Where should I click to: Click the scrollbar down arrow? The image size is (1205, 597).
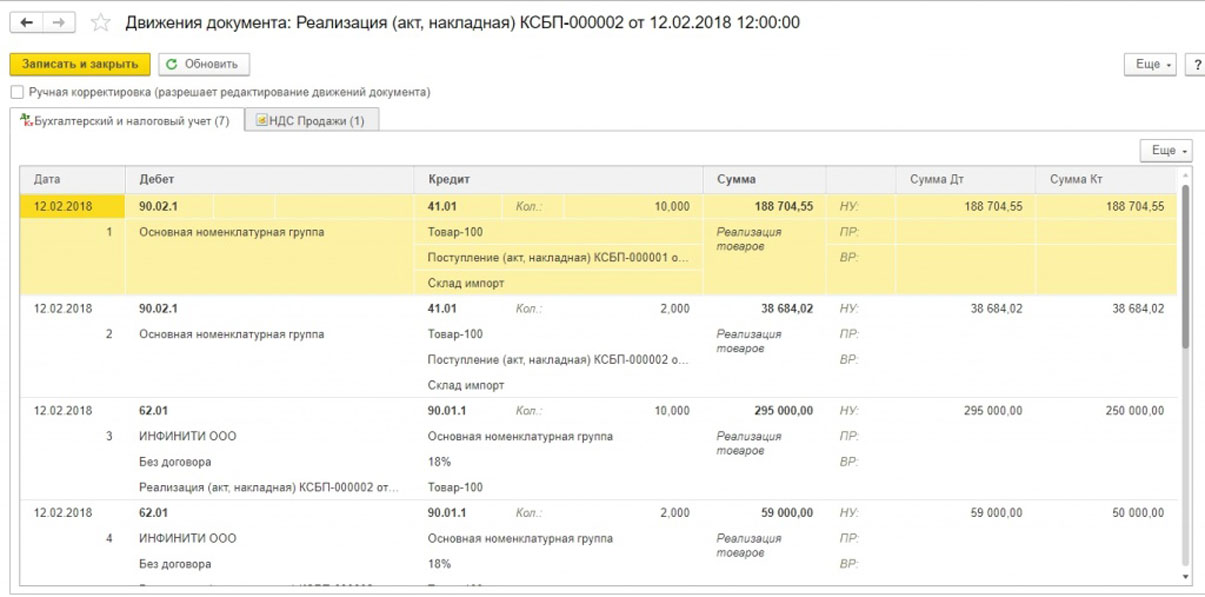click(x=1187, y=577)
